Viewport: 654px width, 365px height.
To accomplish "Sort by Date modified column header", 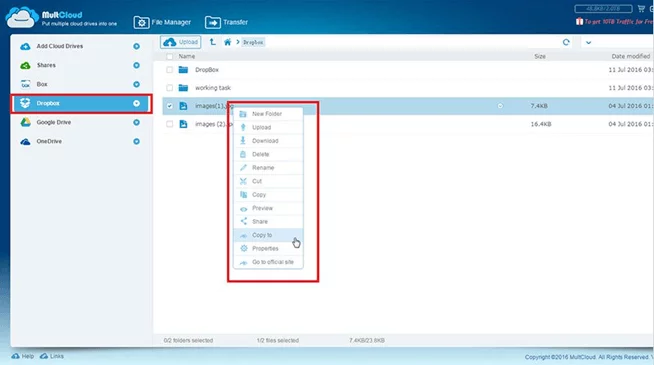I will click(631, 56).
